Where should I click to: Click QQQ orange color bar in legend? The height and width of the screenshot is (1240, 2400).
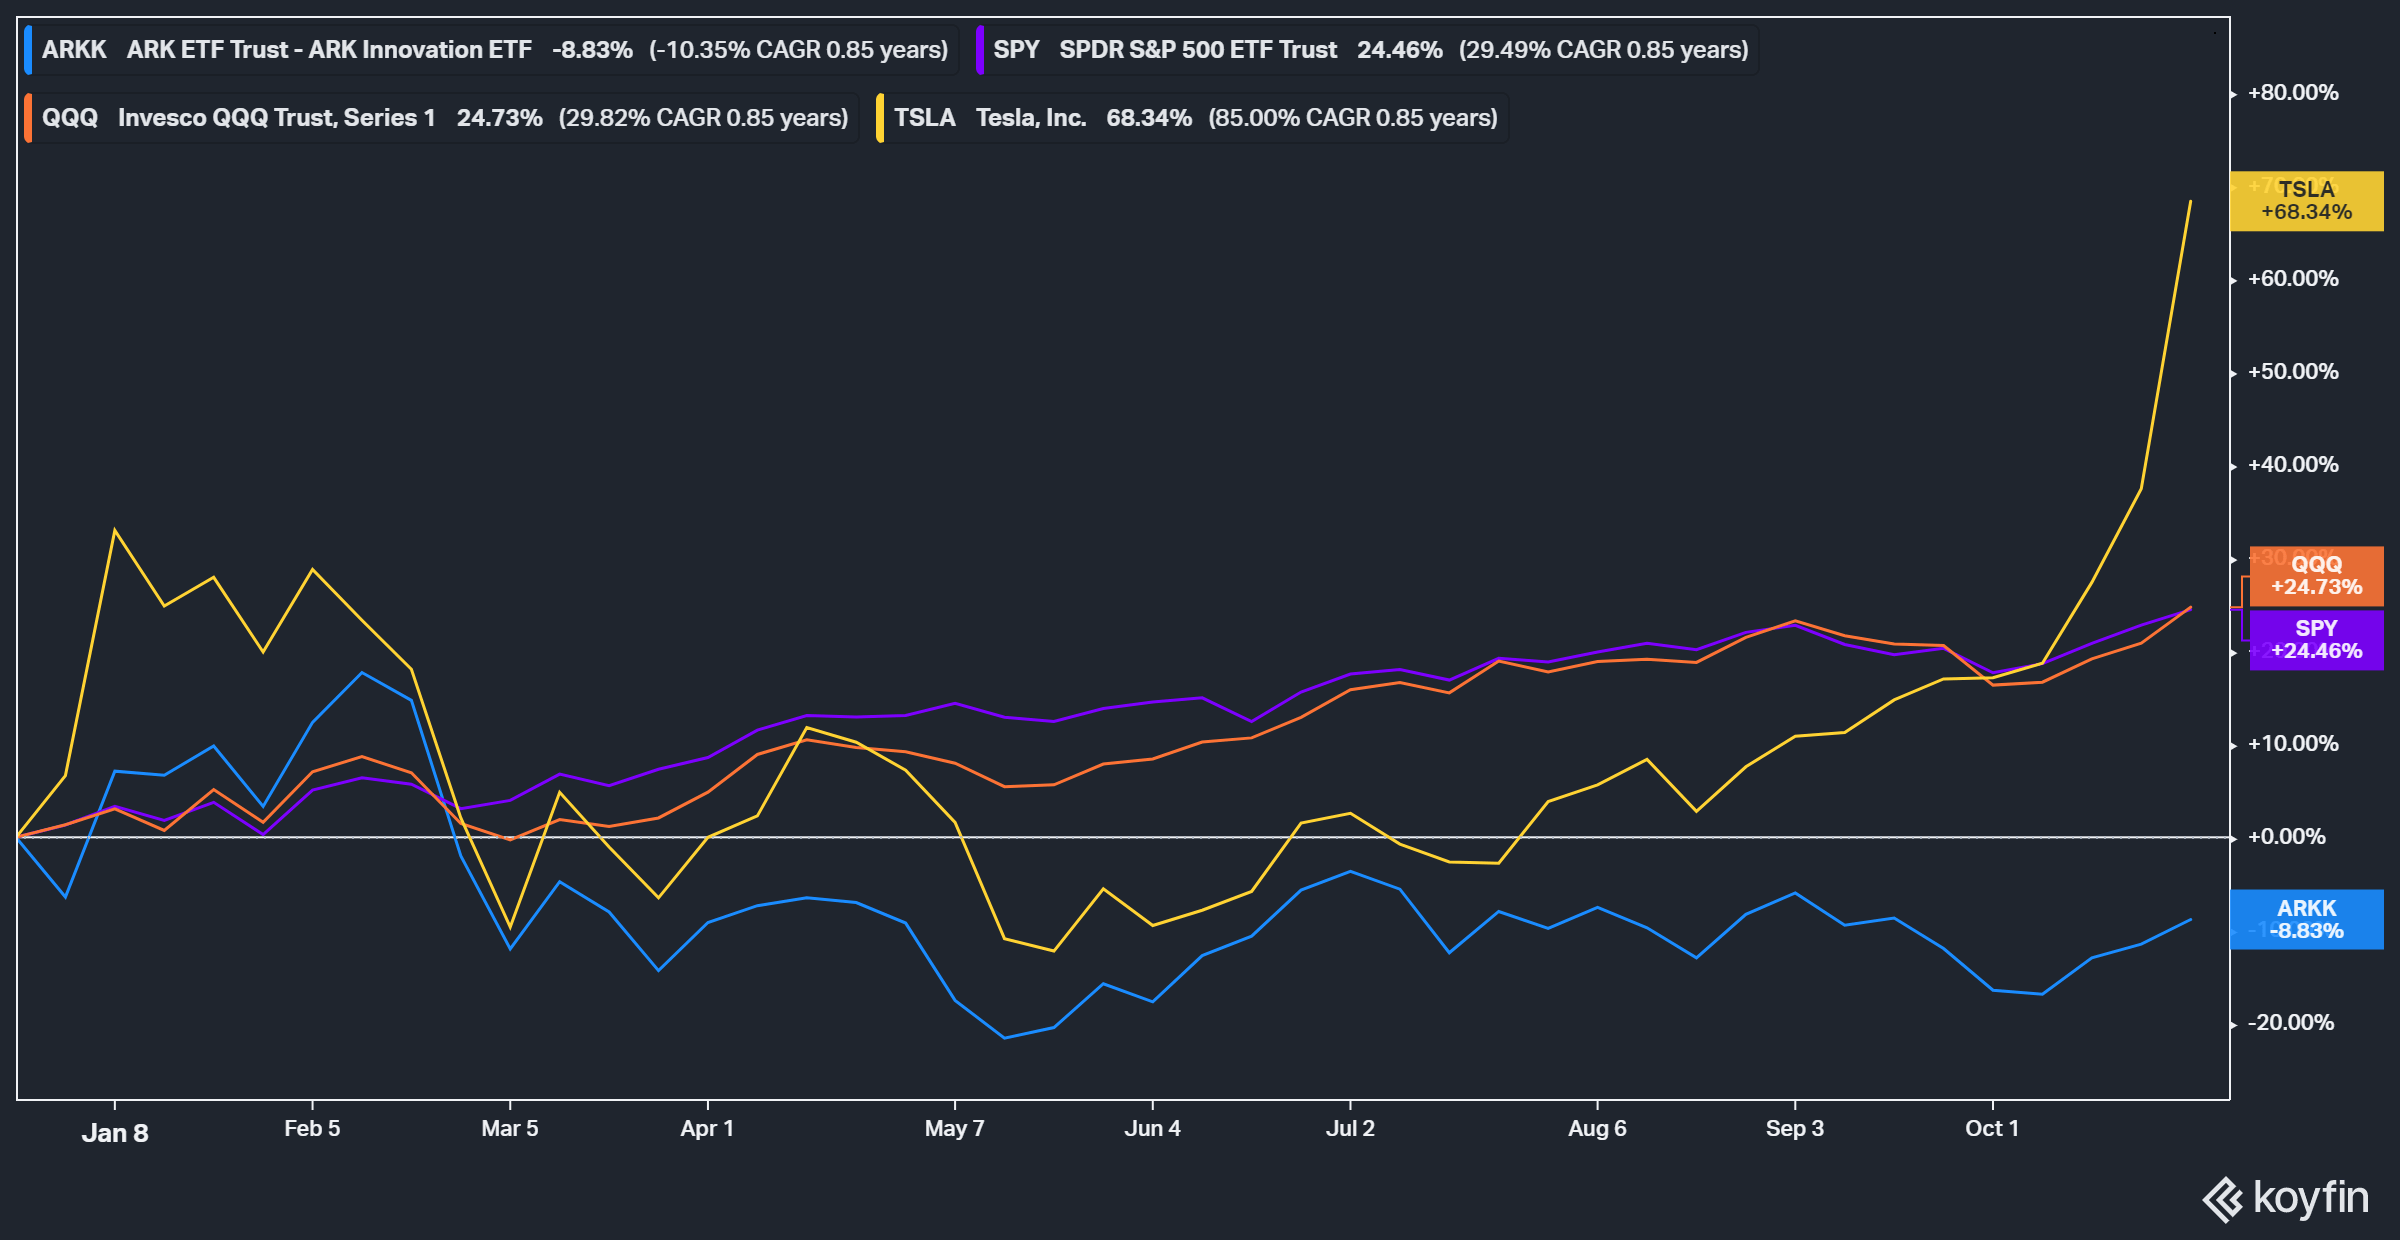point(28,118)
